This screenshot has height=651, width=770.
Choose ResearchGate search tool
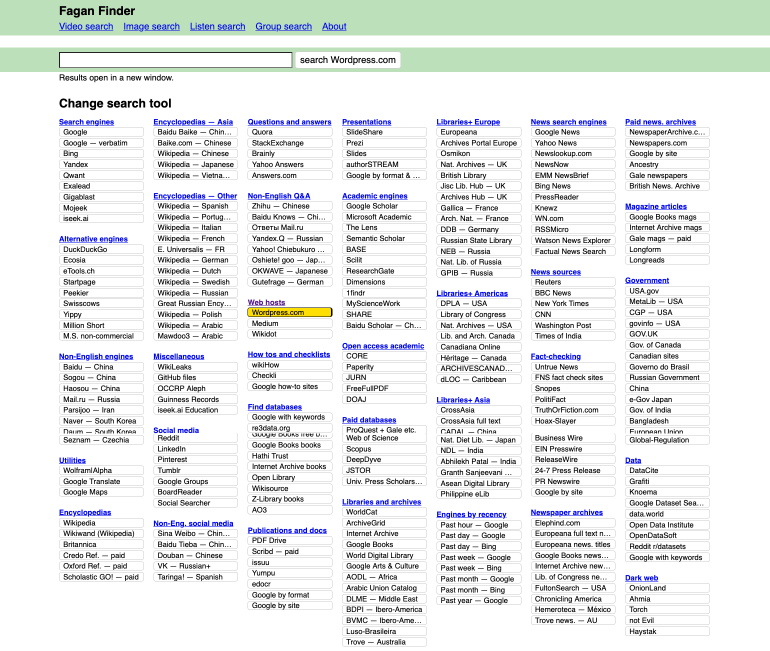[x=385, y=271]
